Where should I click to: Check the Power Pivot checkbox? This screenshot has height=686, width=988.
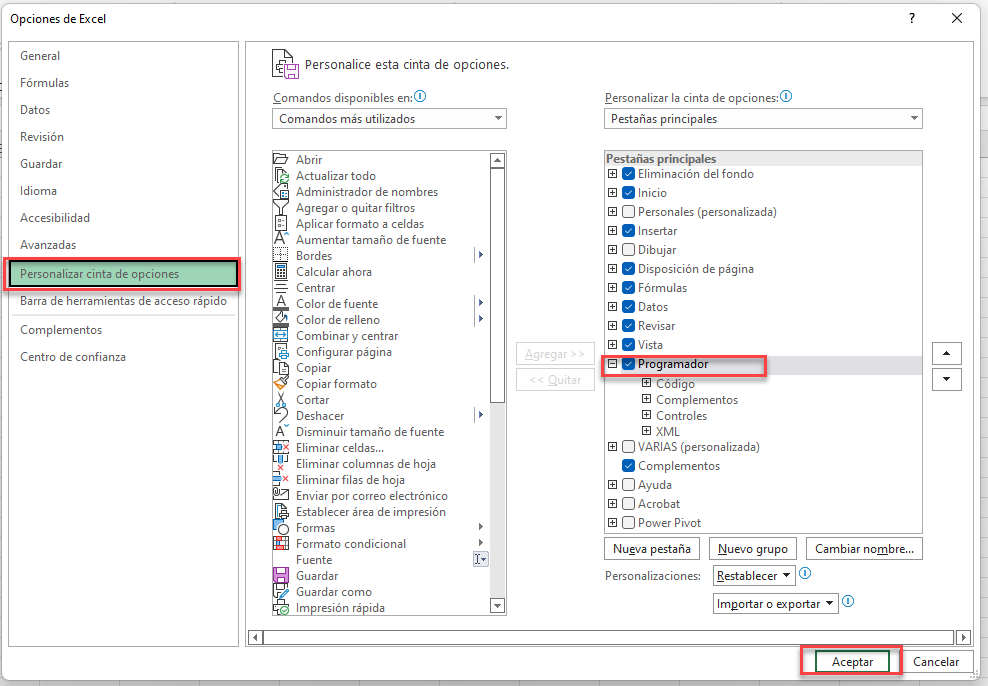point(628,522)
